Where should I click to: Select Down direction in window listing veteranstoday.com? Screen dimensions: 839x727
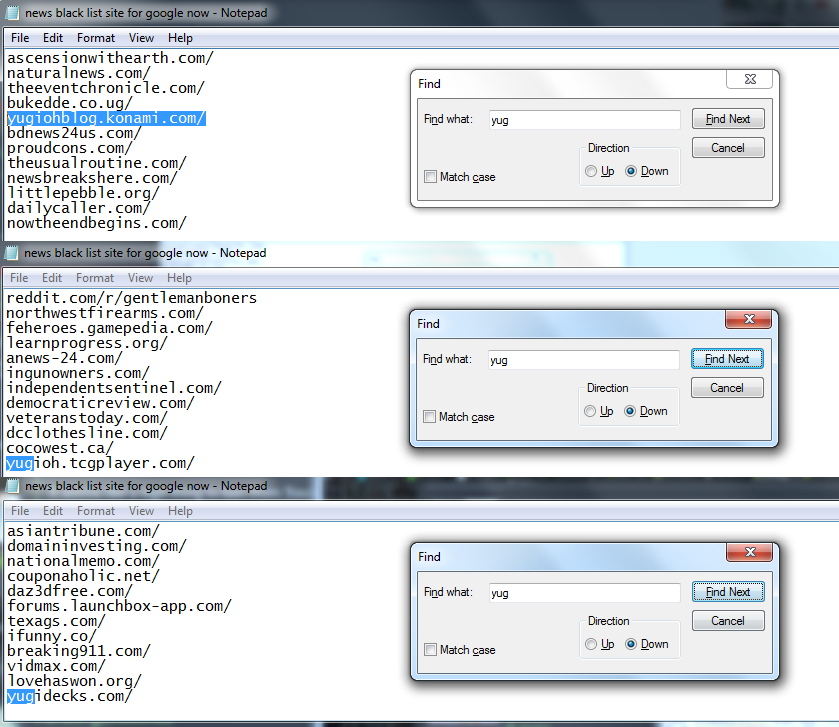630,411
